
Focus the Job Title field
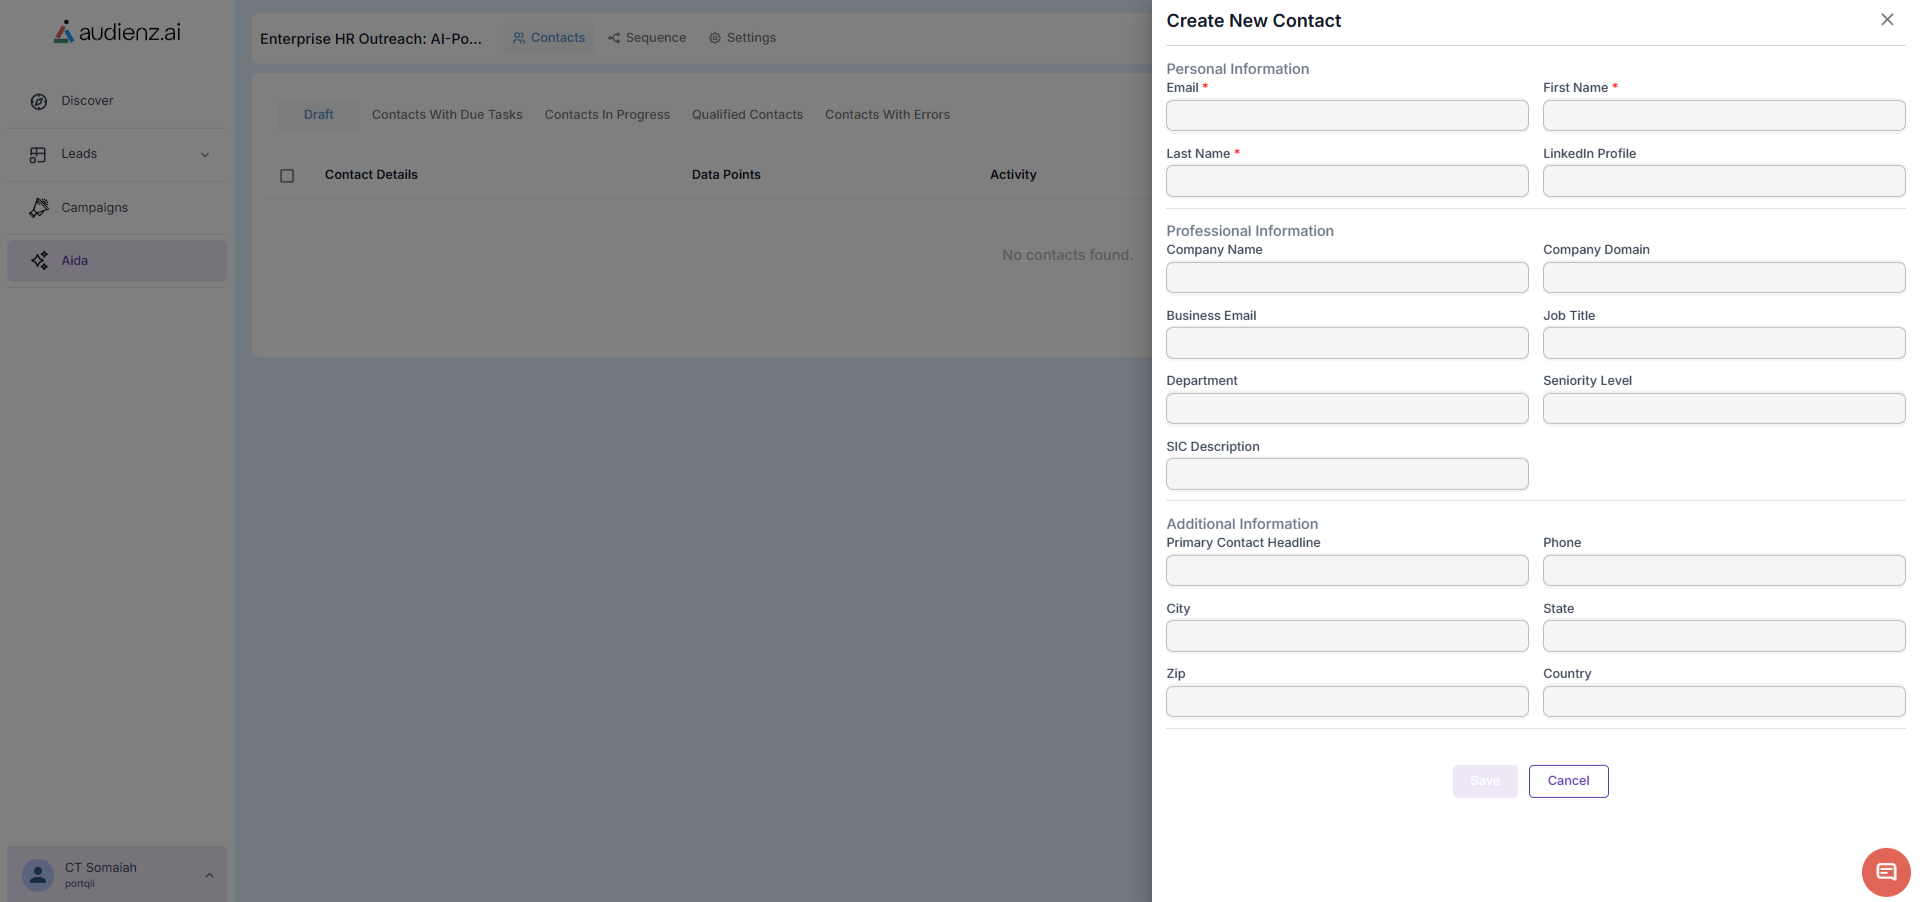pos(1724,343)
